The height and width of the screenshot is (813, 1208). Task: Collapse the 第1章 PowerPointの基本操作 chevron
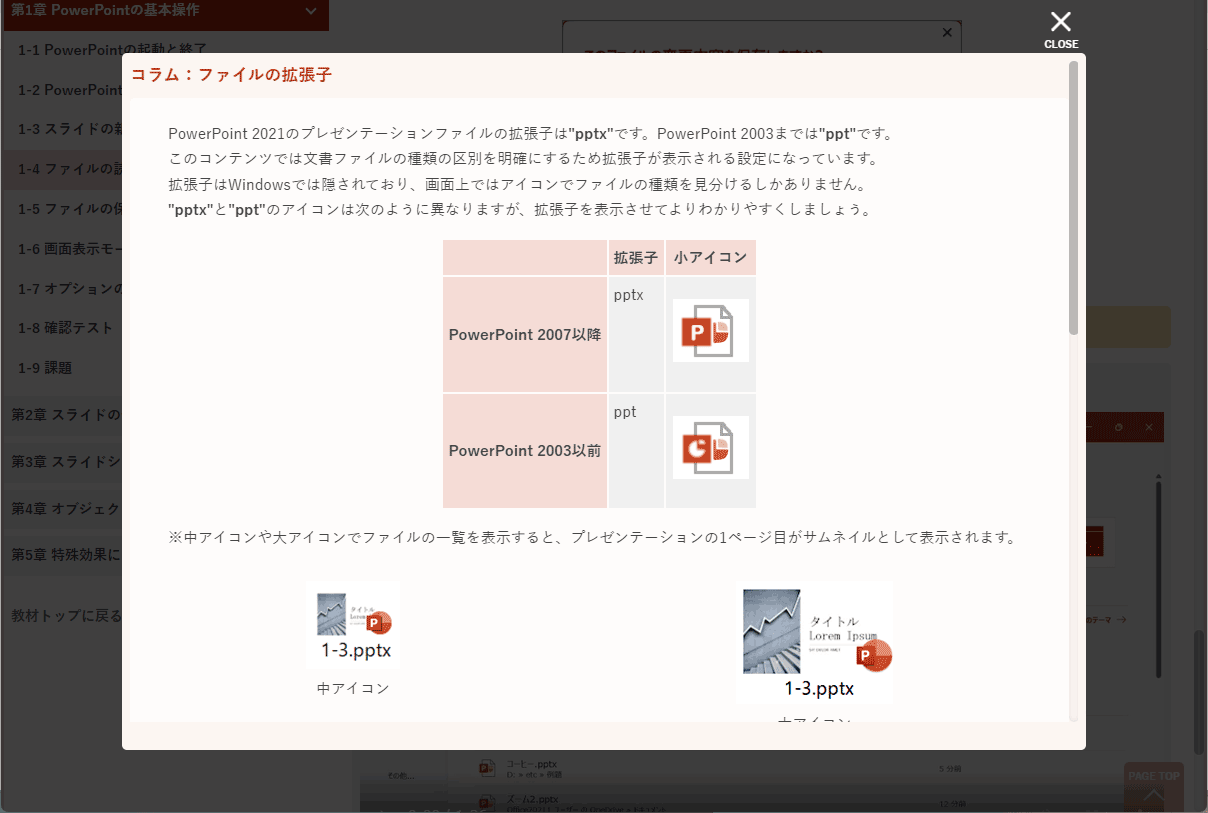[311, 12]
